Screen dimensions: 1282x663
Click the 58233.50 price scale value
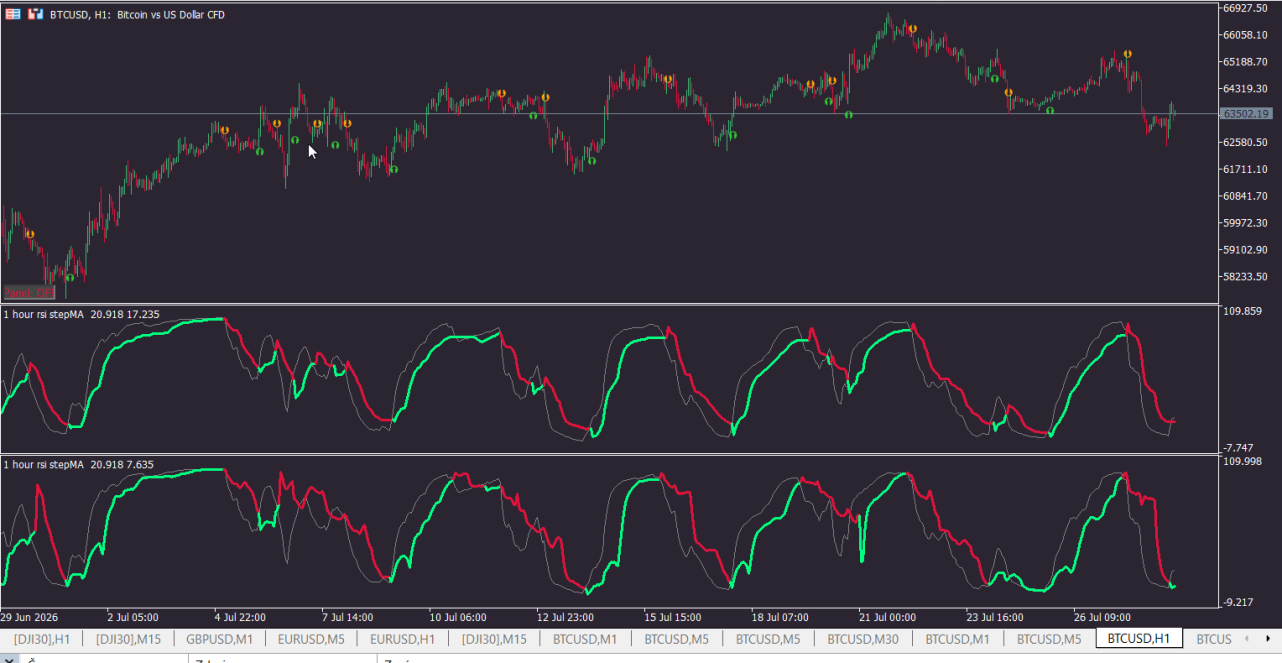click(x=1245, y=277)
